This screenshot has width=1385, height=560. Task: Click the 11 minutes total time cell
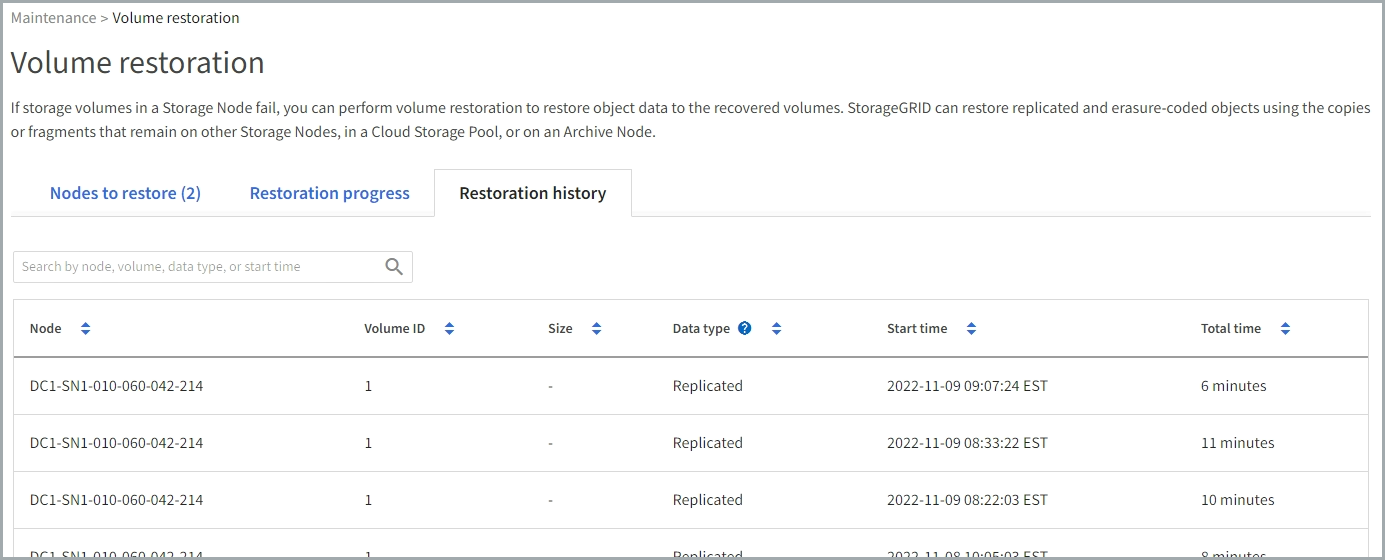[x=1237, y=443]
